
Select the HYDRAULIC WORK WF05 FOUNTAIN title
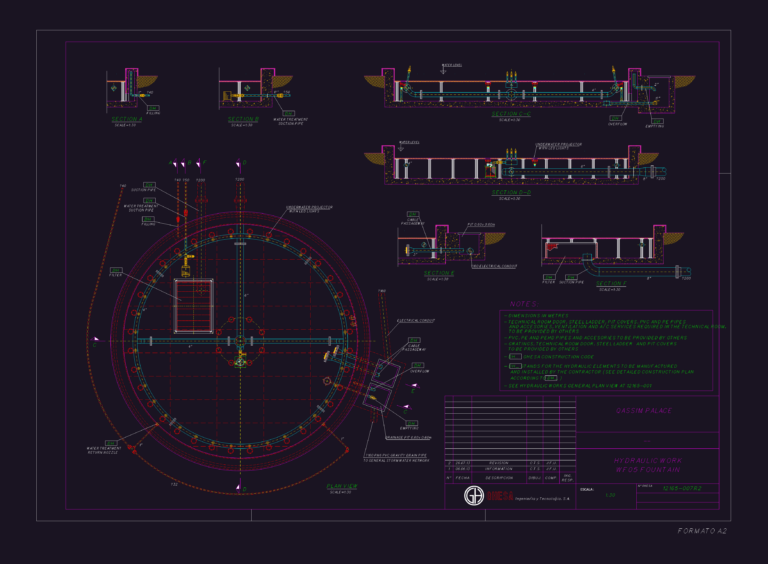coord(648,465)
